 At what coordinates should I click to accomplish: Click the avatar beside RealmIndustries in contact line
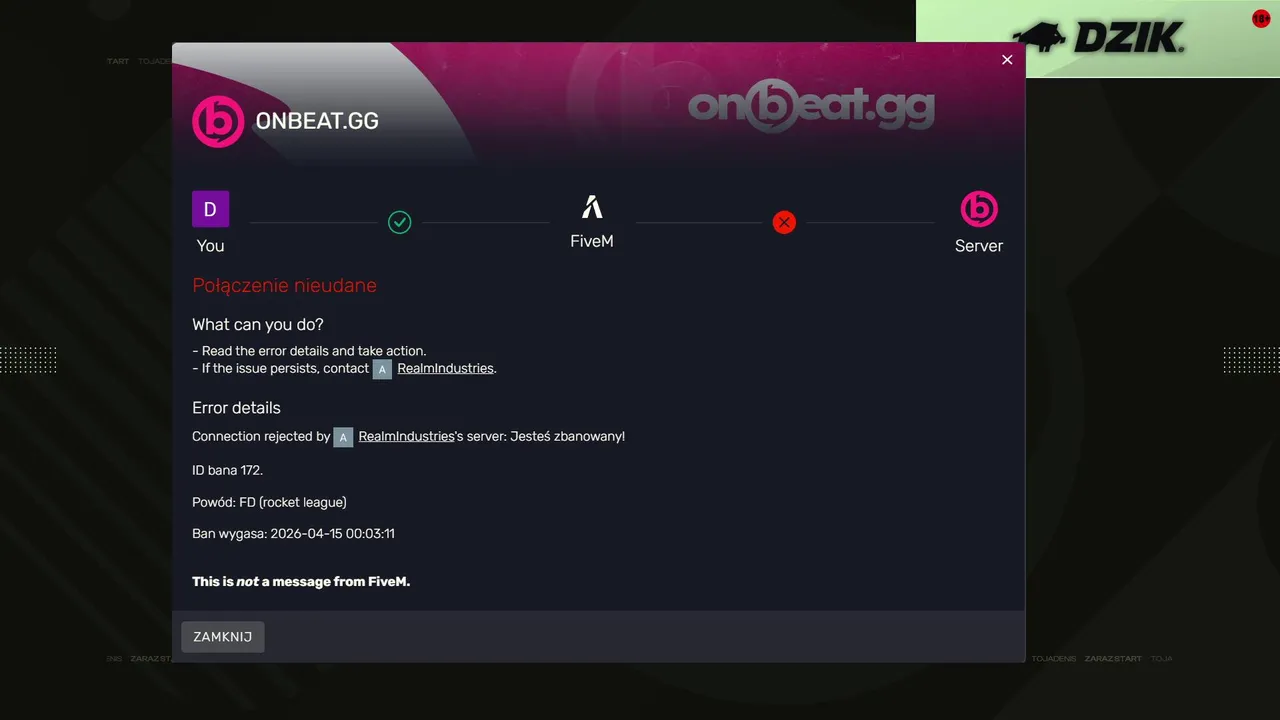point(382,369)
